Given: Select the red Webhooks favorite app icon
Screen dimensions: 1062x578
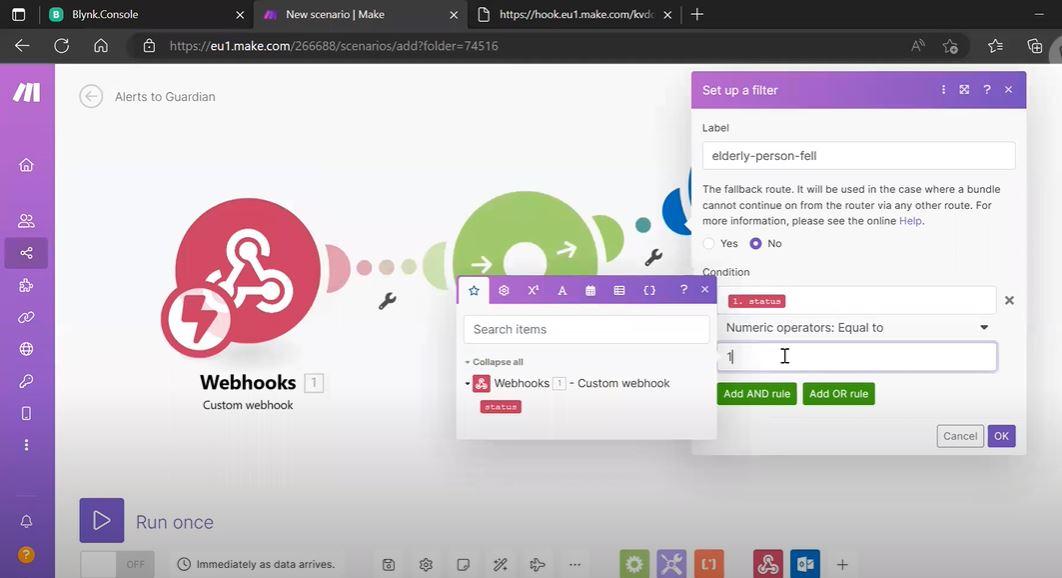Looking at the screenshot, I should point(768,564).
